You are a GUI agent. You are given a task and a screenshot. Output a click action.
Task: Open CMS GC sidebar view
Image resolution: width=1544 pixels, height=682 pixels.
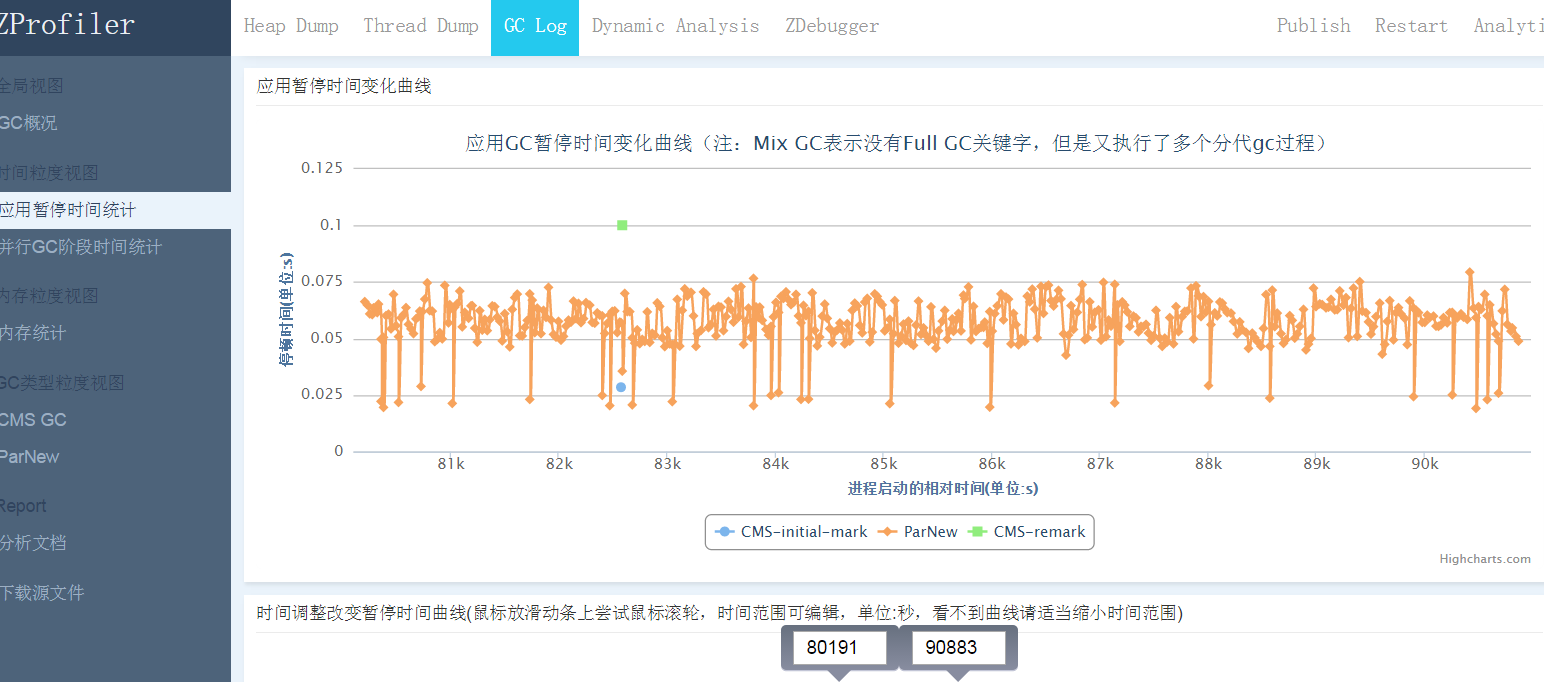[x=33, y=420]
